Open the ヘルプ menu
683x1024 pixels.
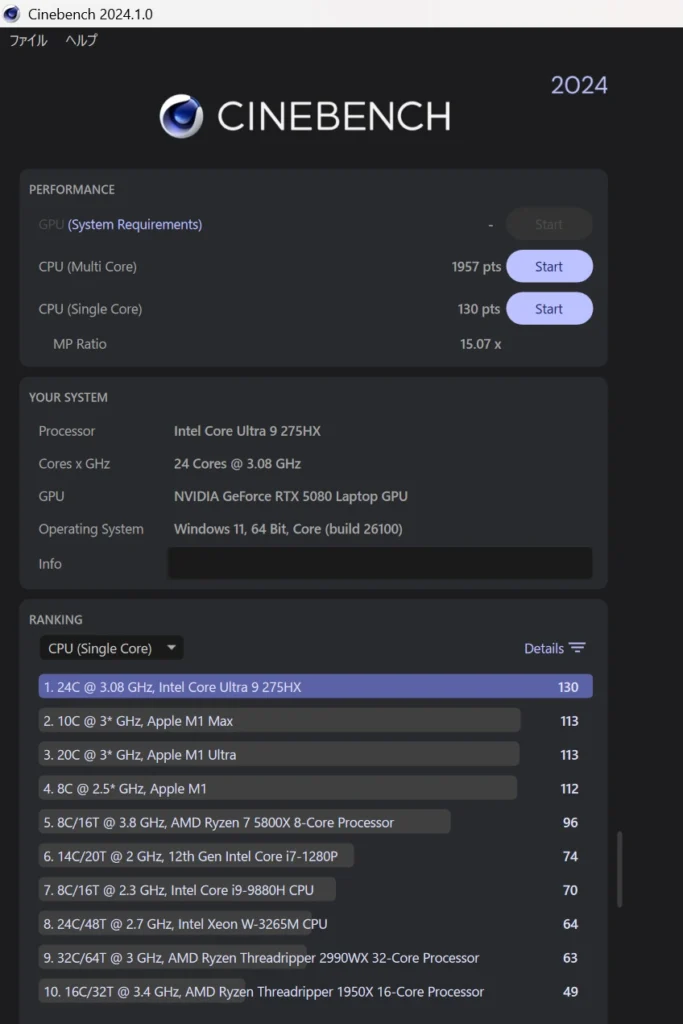tap(81, 41)
